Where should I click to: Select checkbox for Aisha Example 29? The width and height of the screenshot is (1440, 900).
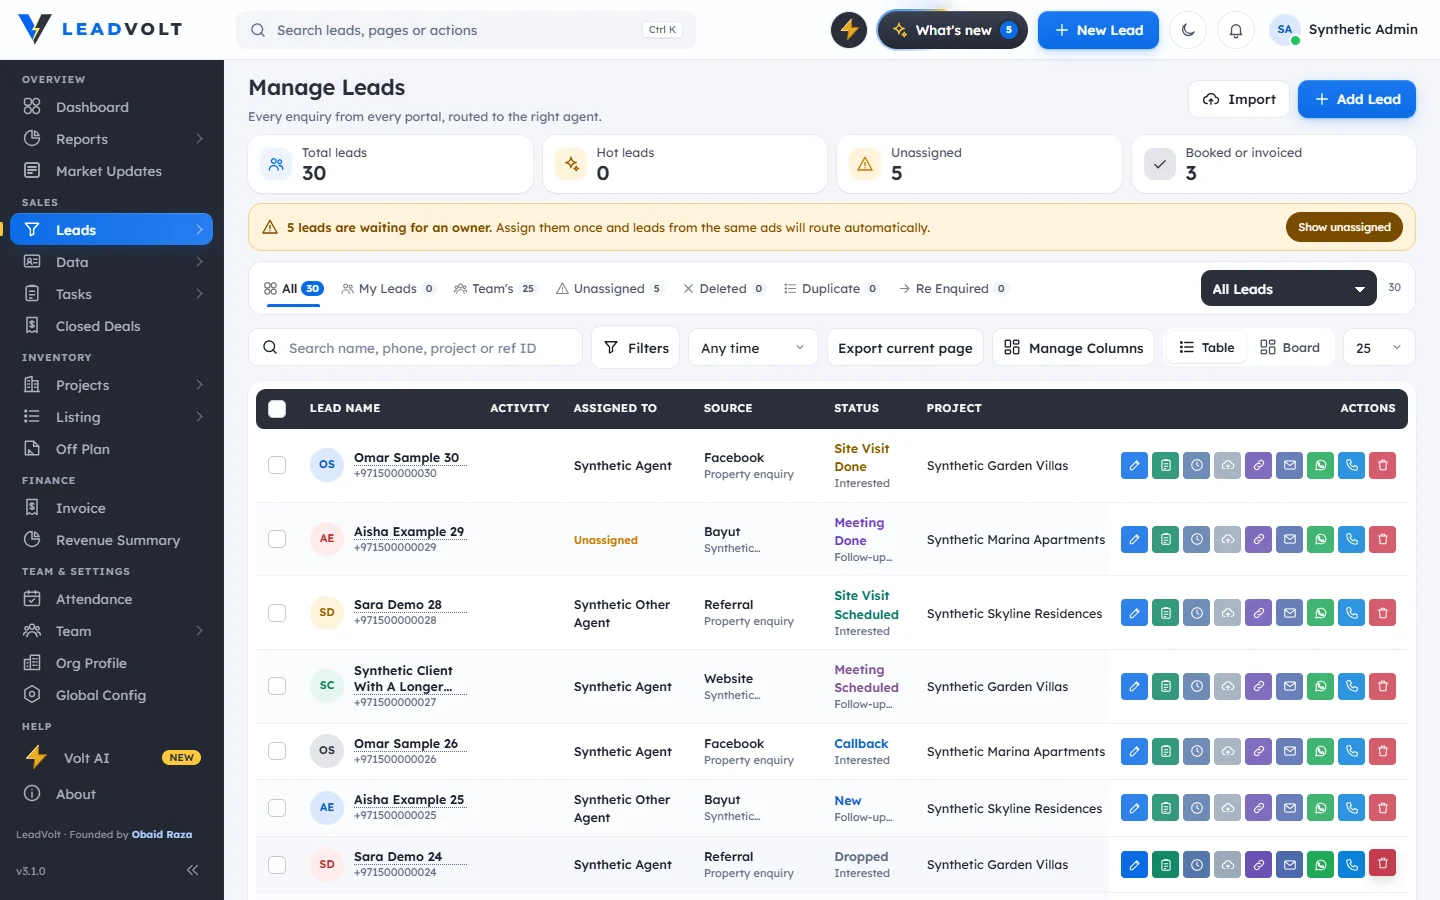[277, 539]
